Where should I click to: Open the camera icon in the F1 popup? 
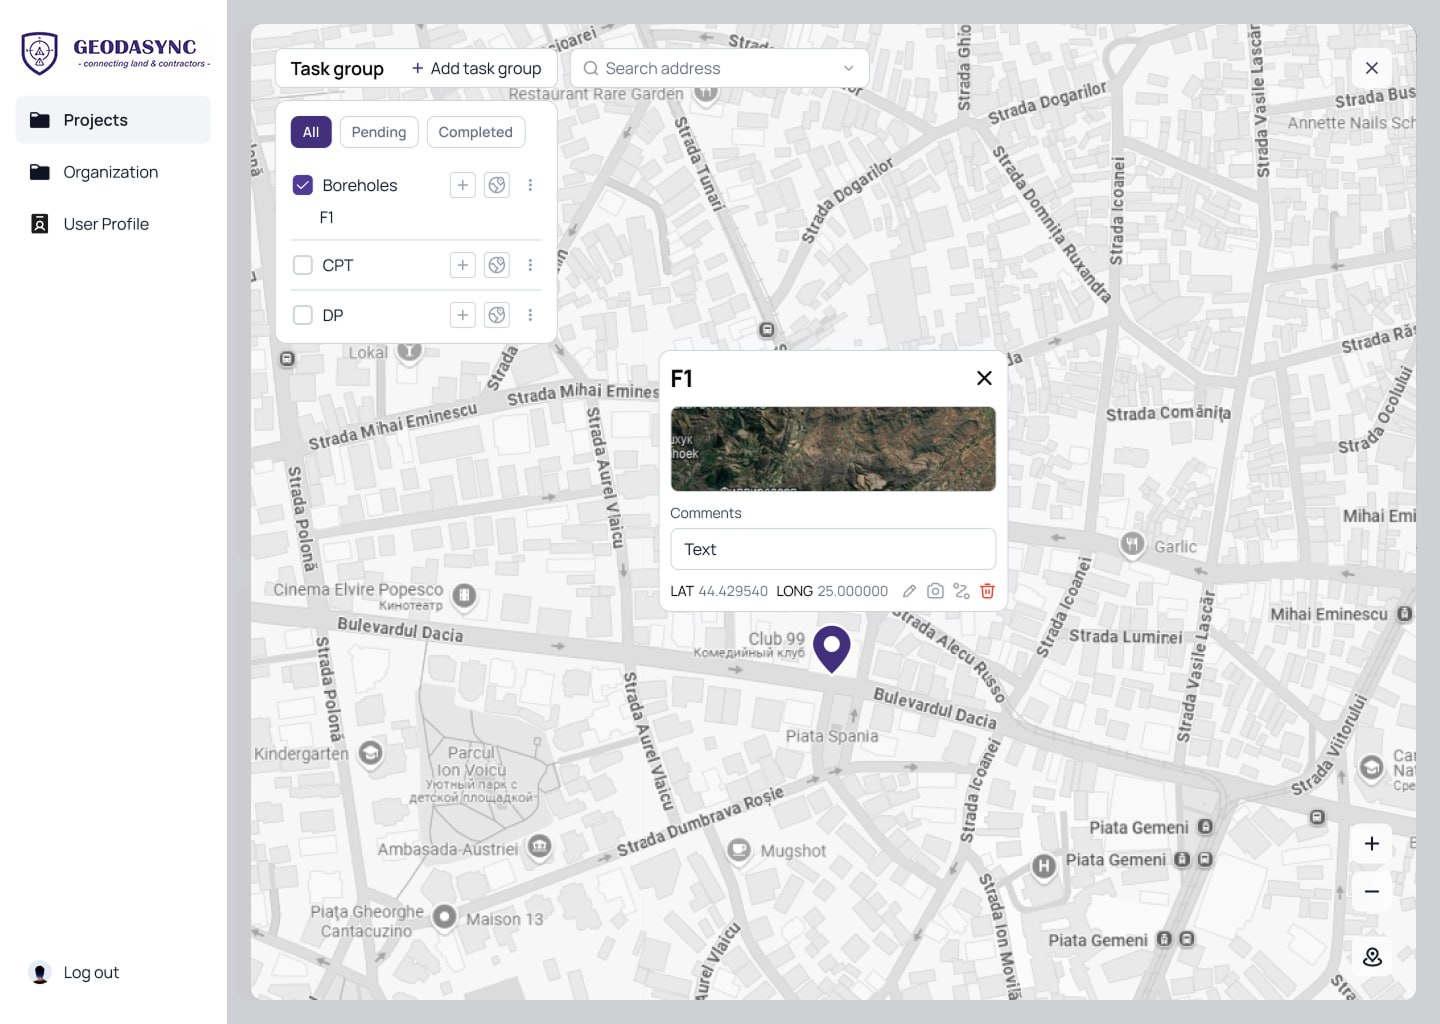pos(935,591)
